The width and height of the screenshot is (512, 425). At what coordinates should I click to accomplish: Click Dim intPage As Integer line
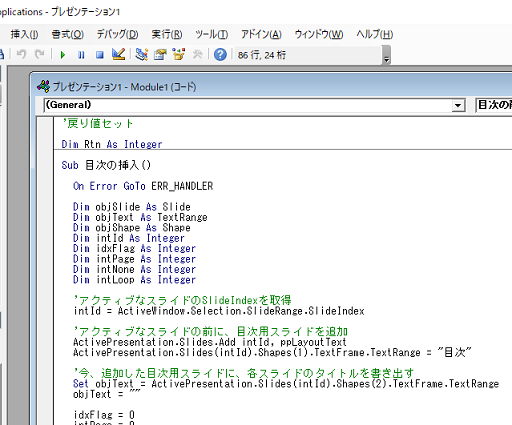(x=134, y=259)
